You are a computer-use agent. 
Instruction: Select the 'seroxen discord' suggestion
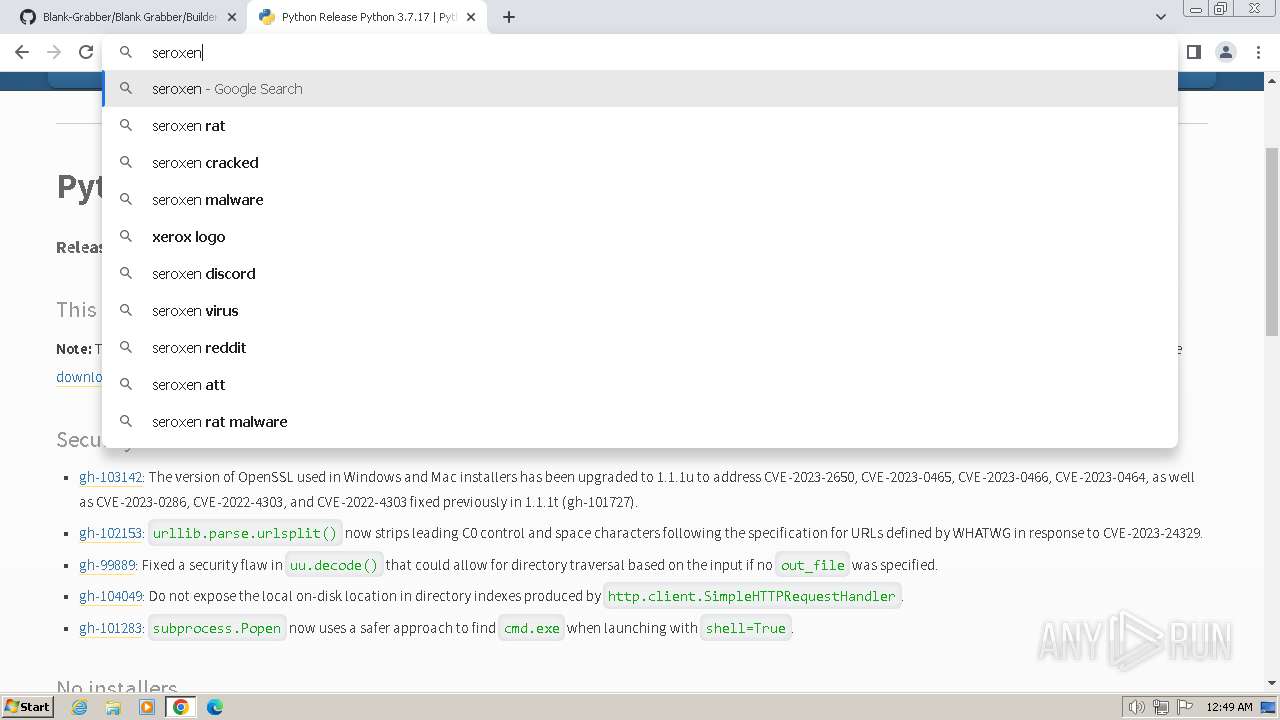[640, 274]
